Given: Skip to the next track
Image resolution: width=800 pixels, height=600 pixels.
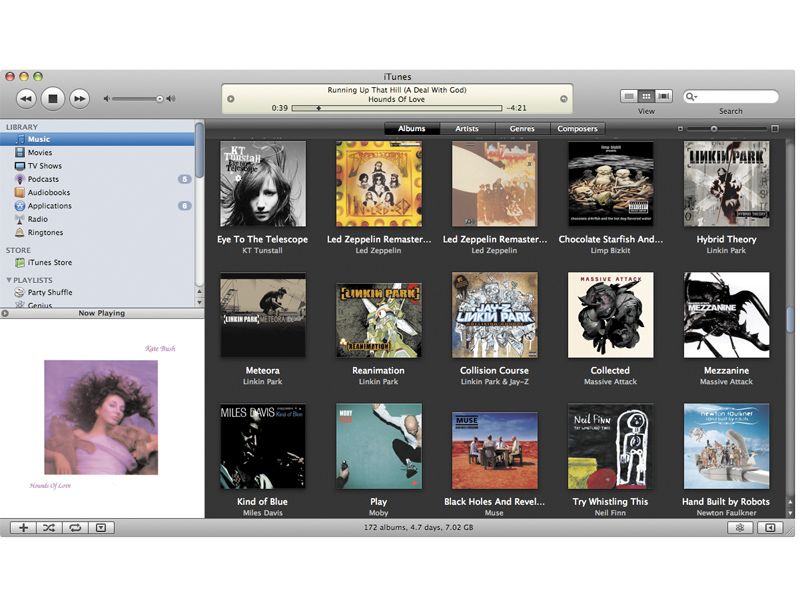Looking at the screenshot, I should 79,98.
